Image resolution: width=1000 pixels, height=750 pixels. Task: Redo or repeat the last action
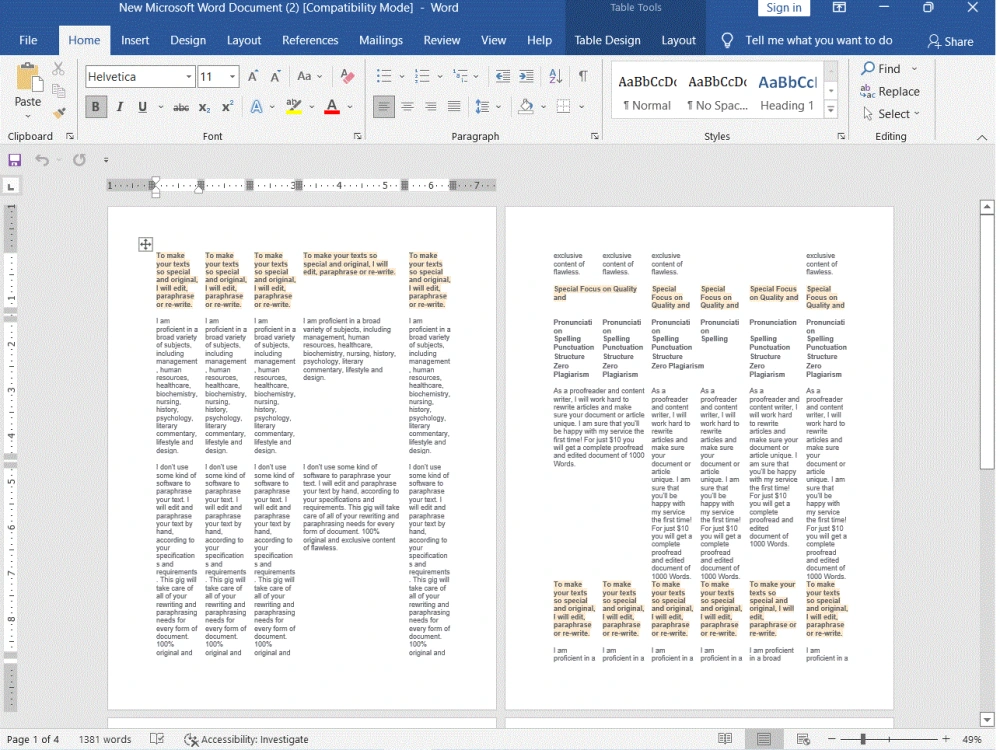[79, 160]
